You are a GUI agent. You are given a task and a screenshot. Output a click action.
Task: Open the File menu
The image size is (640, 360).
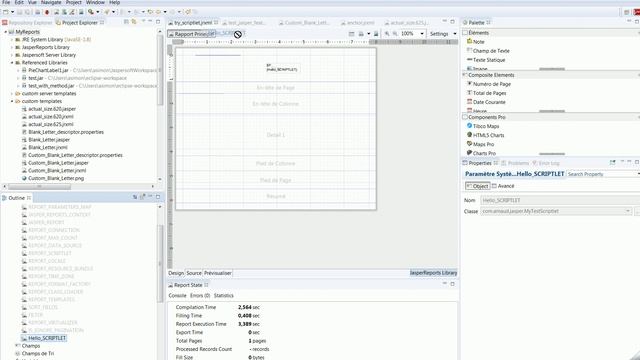click(6, 2)
